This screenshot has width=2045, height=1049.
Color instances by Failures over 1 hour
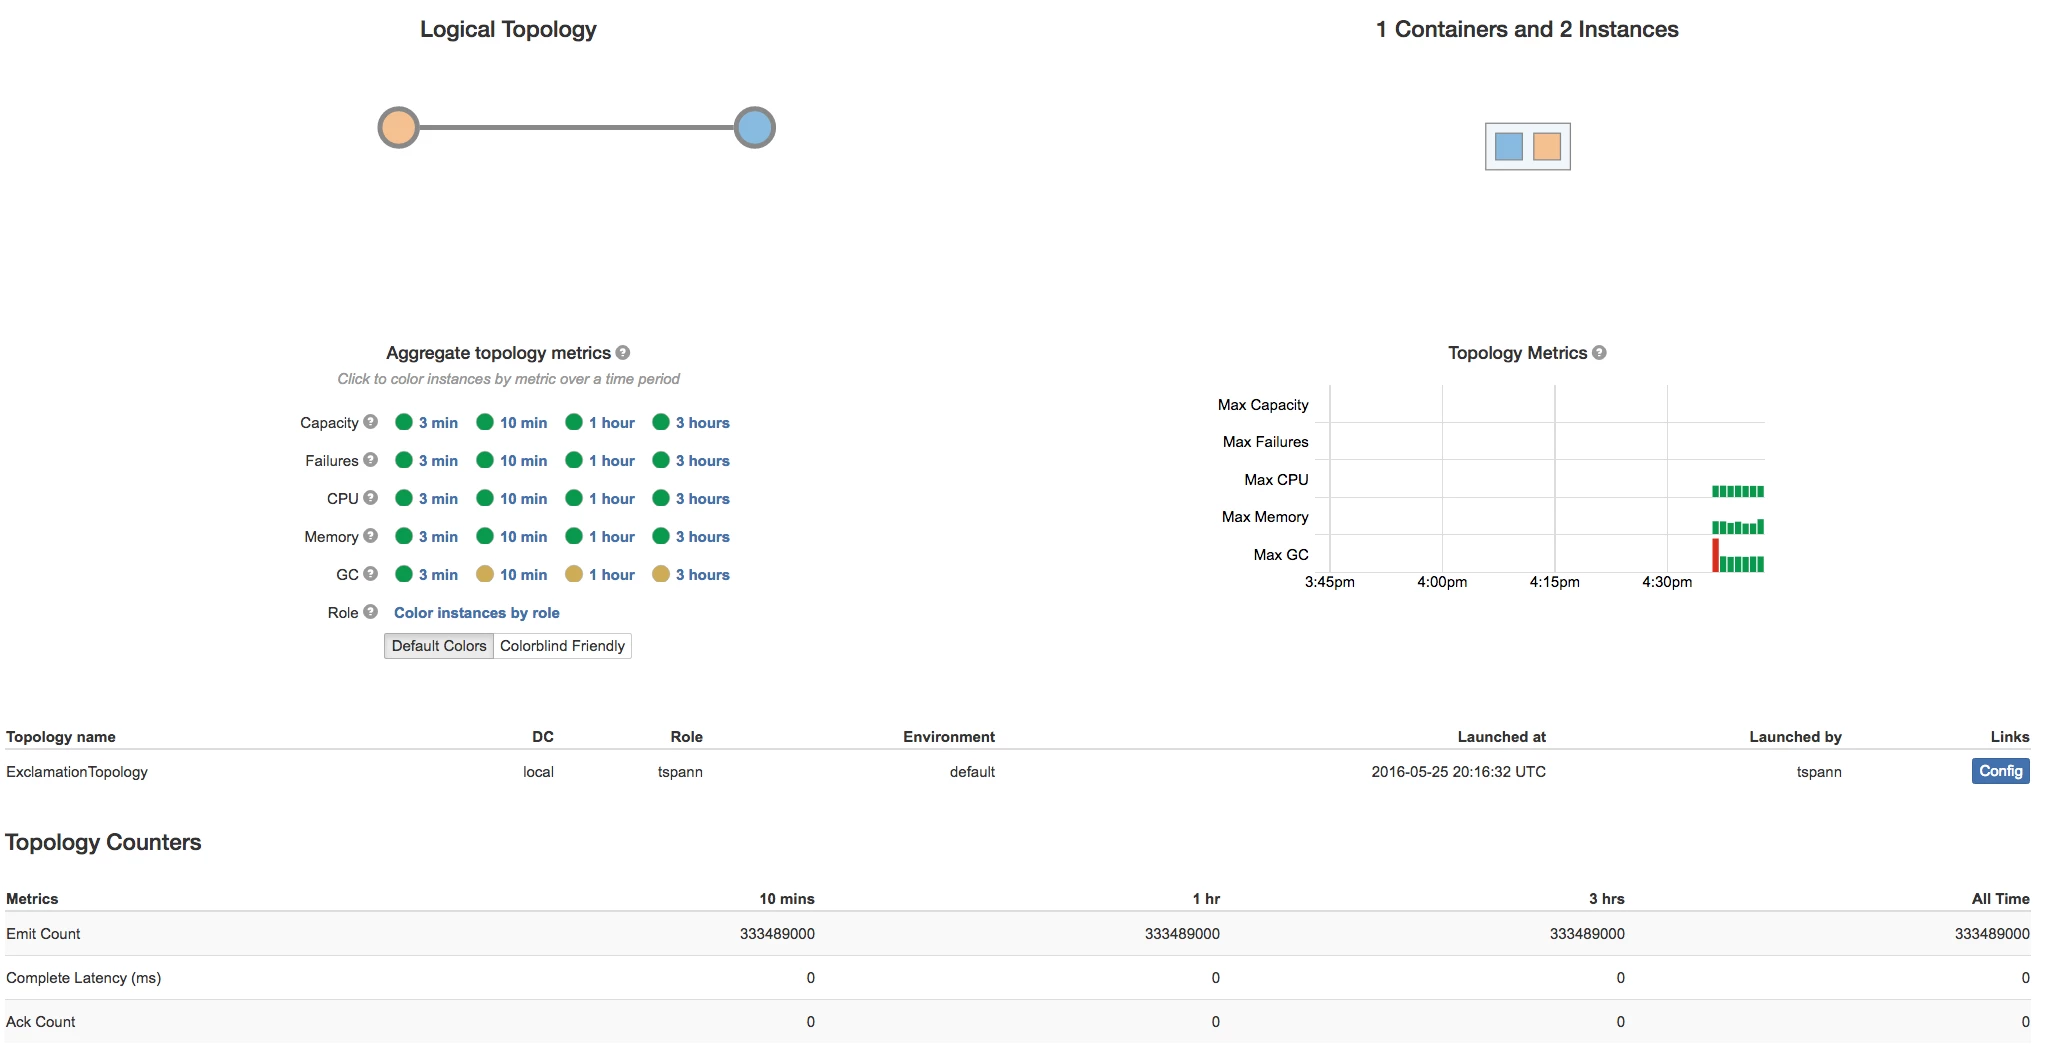pos(600,461)
